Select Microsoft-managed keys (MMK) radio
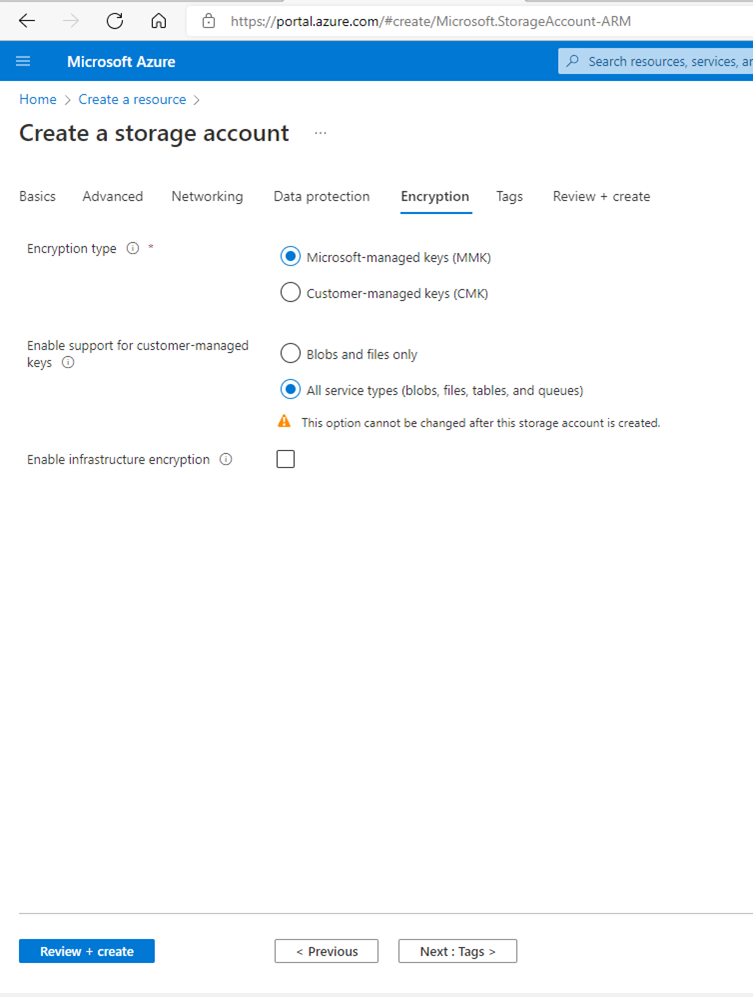Screen dimensions: 753x997 (290, 257)
